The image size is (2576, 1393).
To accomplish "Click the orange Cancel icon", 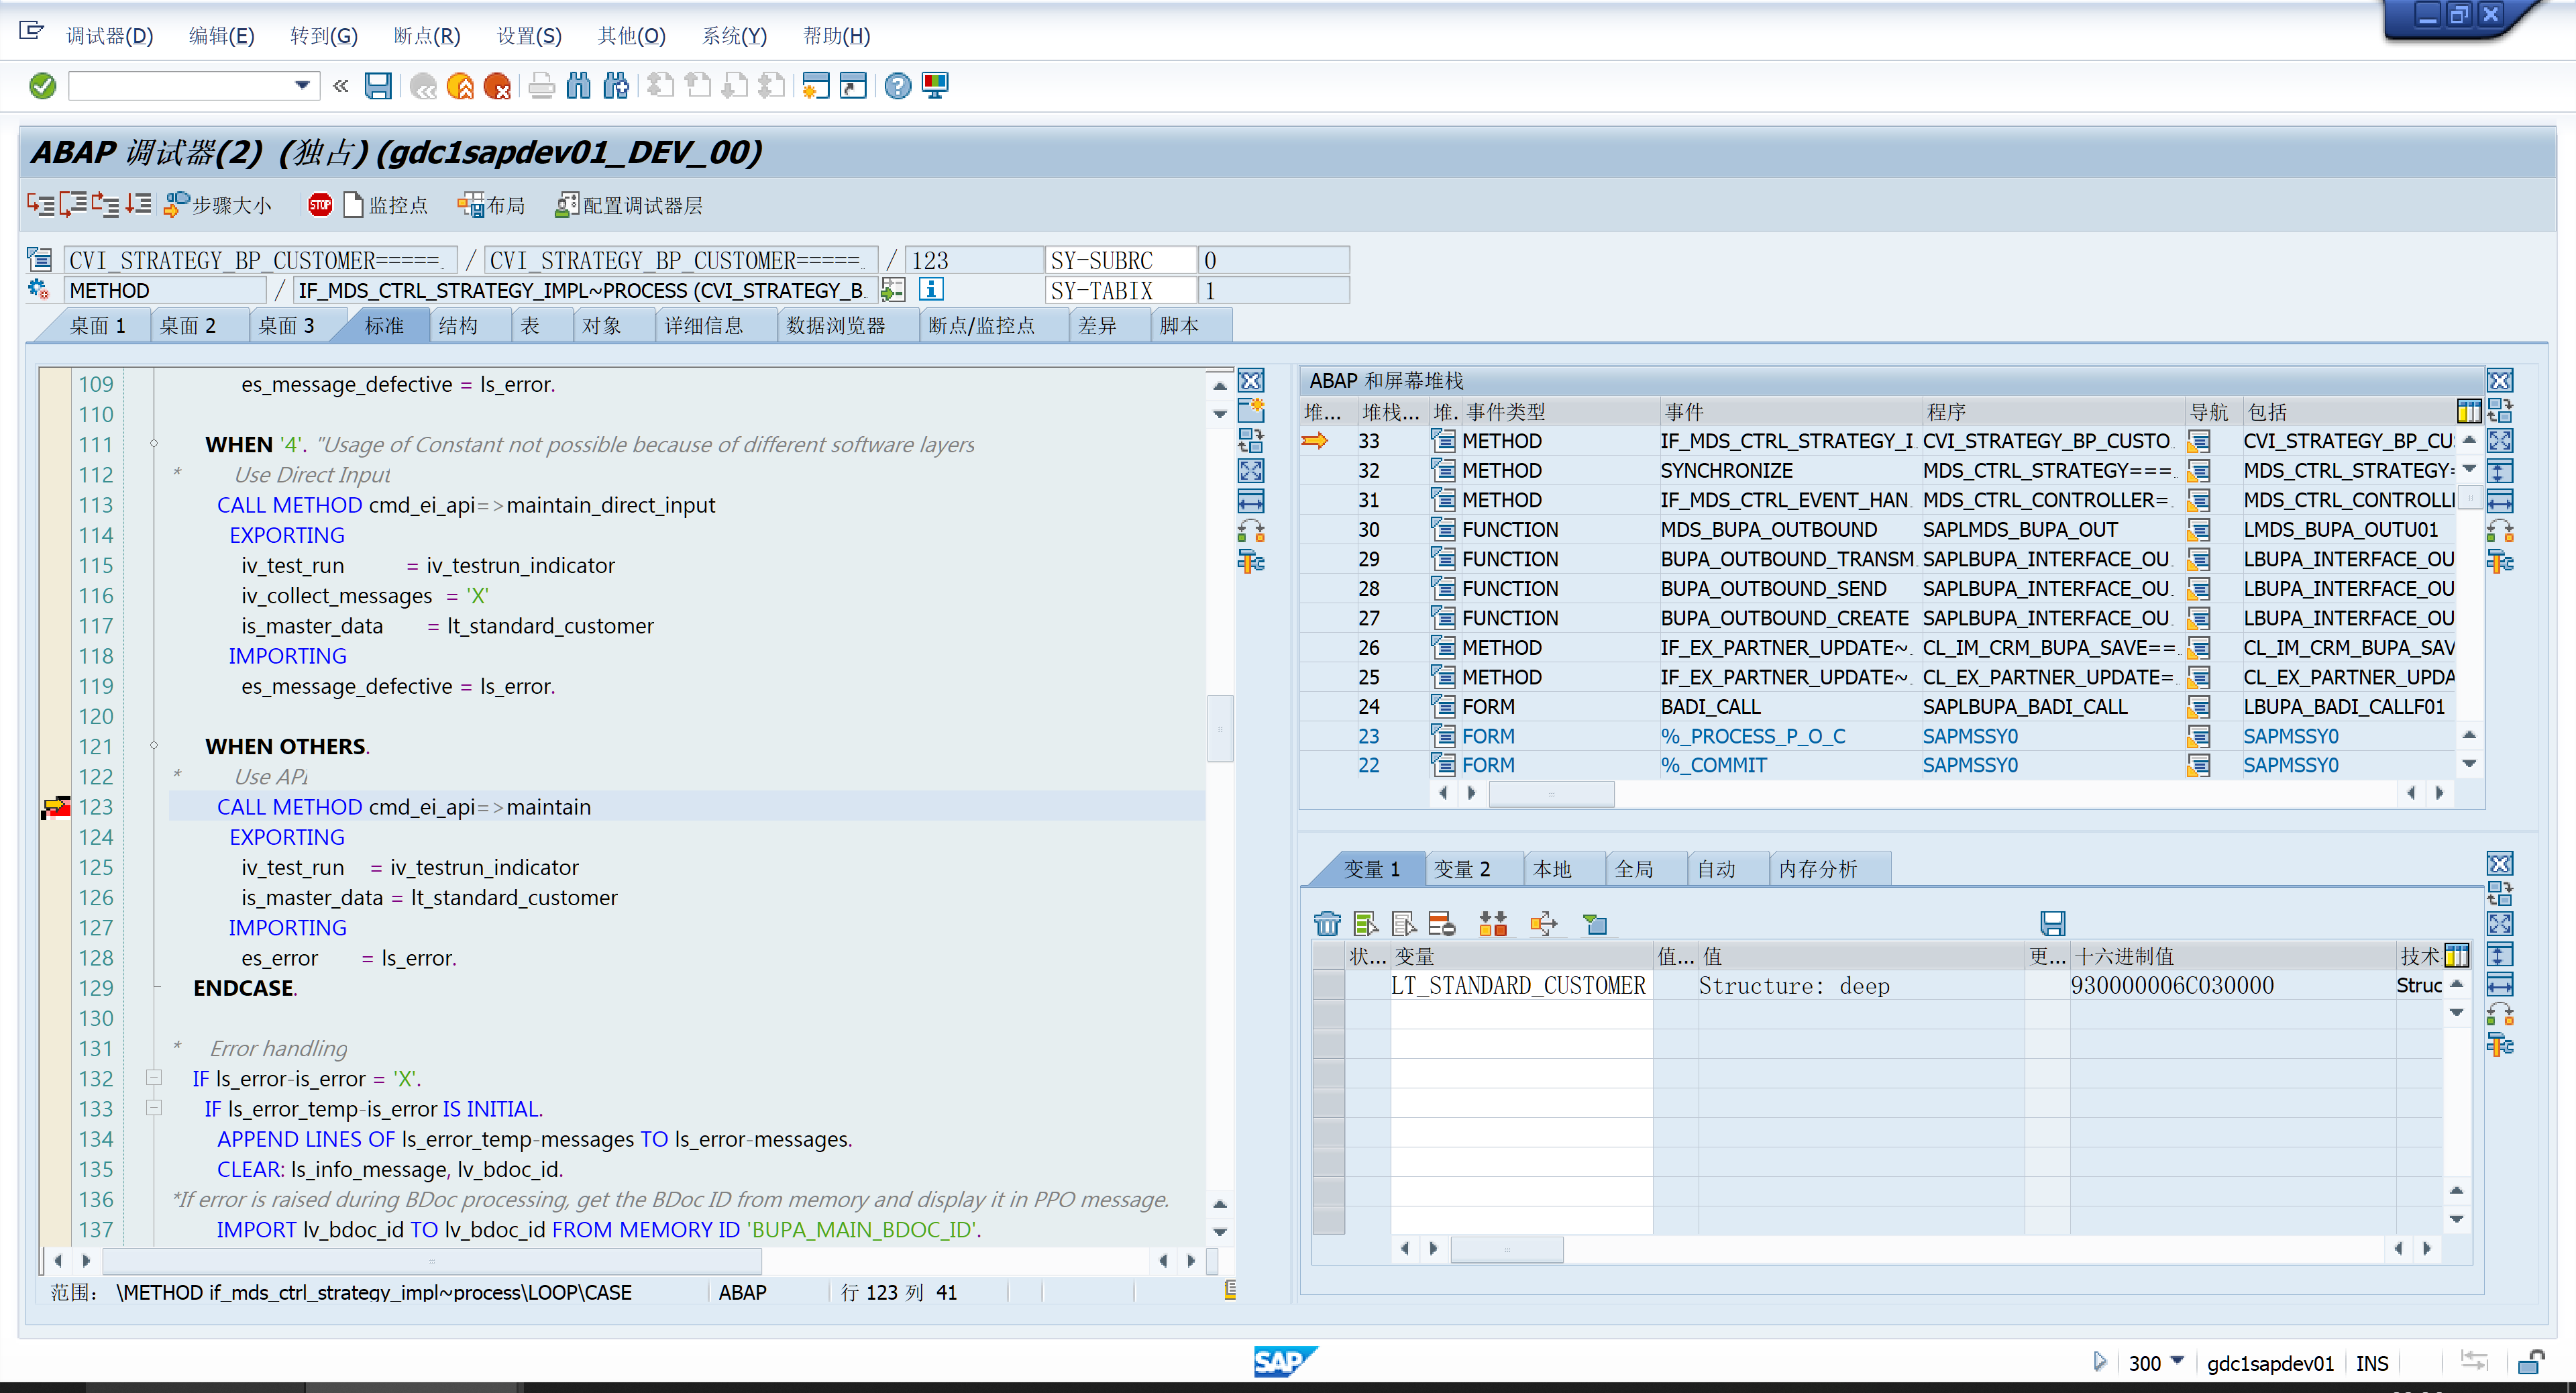I will 497,86.
